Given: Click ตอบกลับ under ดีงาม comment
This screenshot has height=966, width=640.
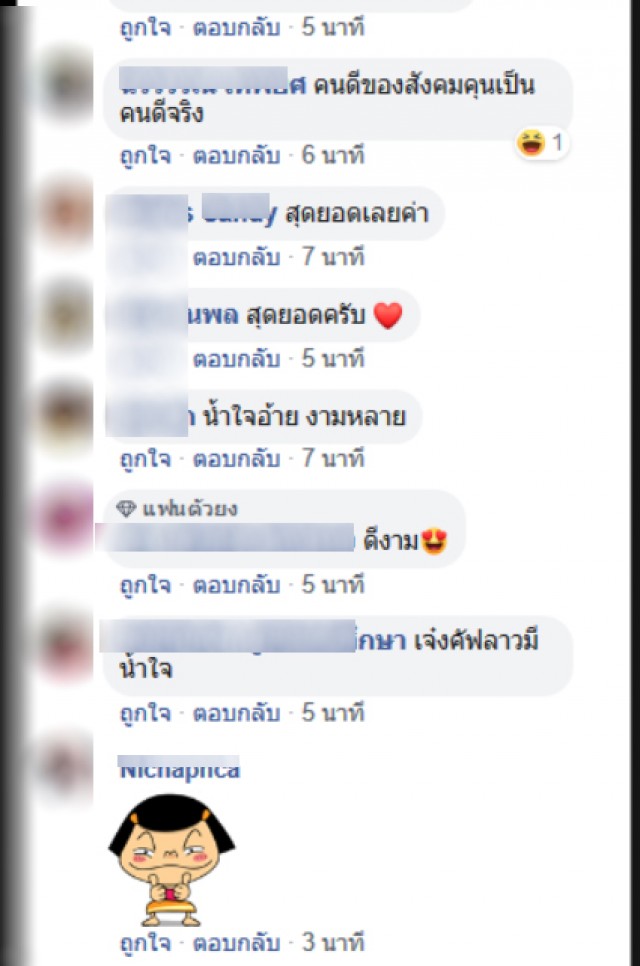Looking at the screenshot, I should [237, 585].
